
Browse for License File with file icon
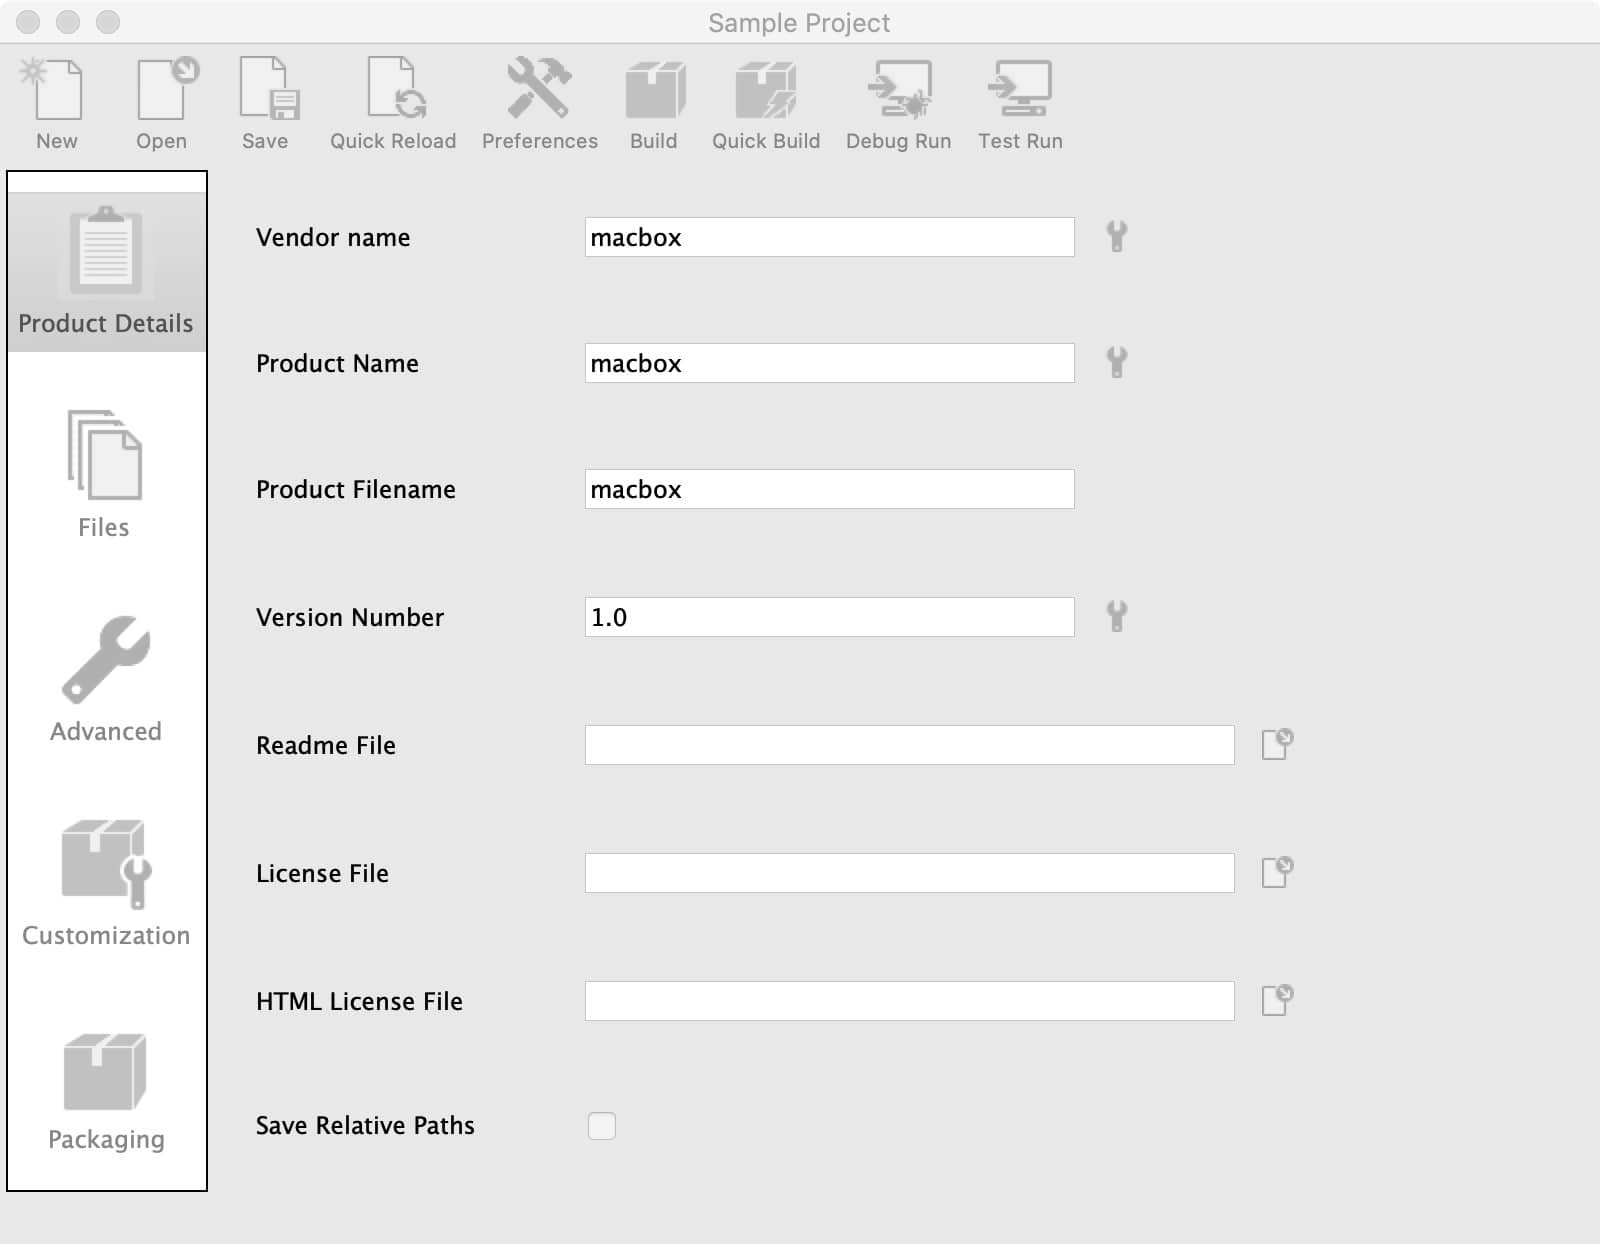1277,872
